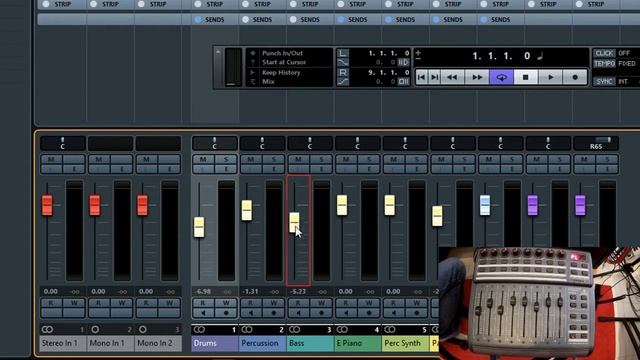Image resolution: width=640 pixels, height=360 pixels.
Task: Select the Bass channel name label
Action: [x=310, y=343]
